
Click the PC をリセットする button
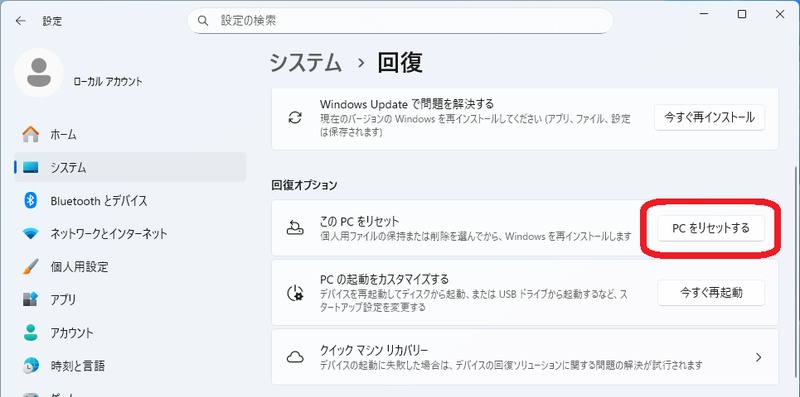pos(711,229)
